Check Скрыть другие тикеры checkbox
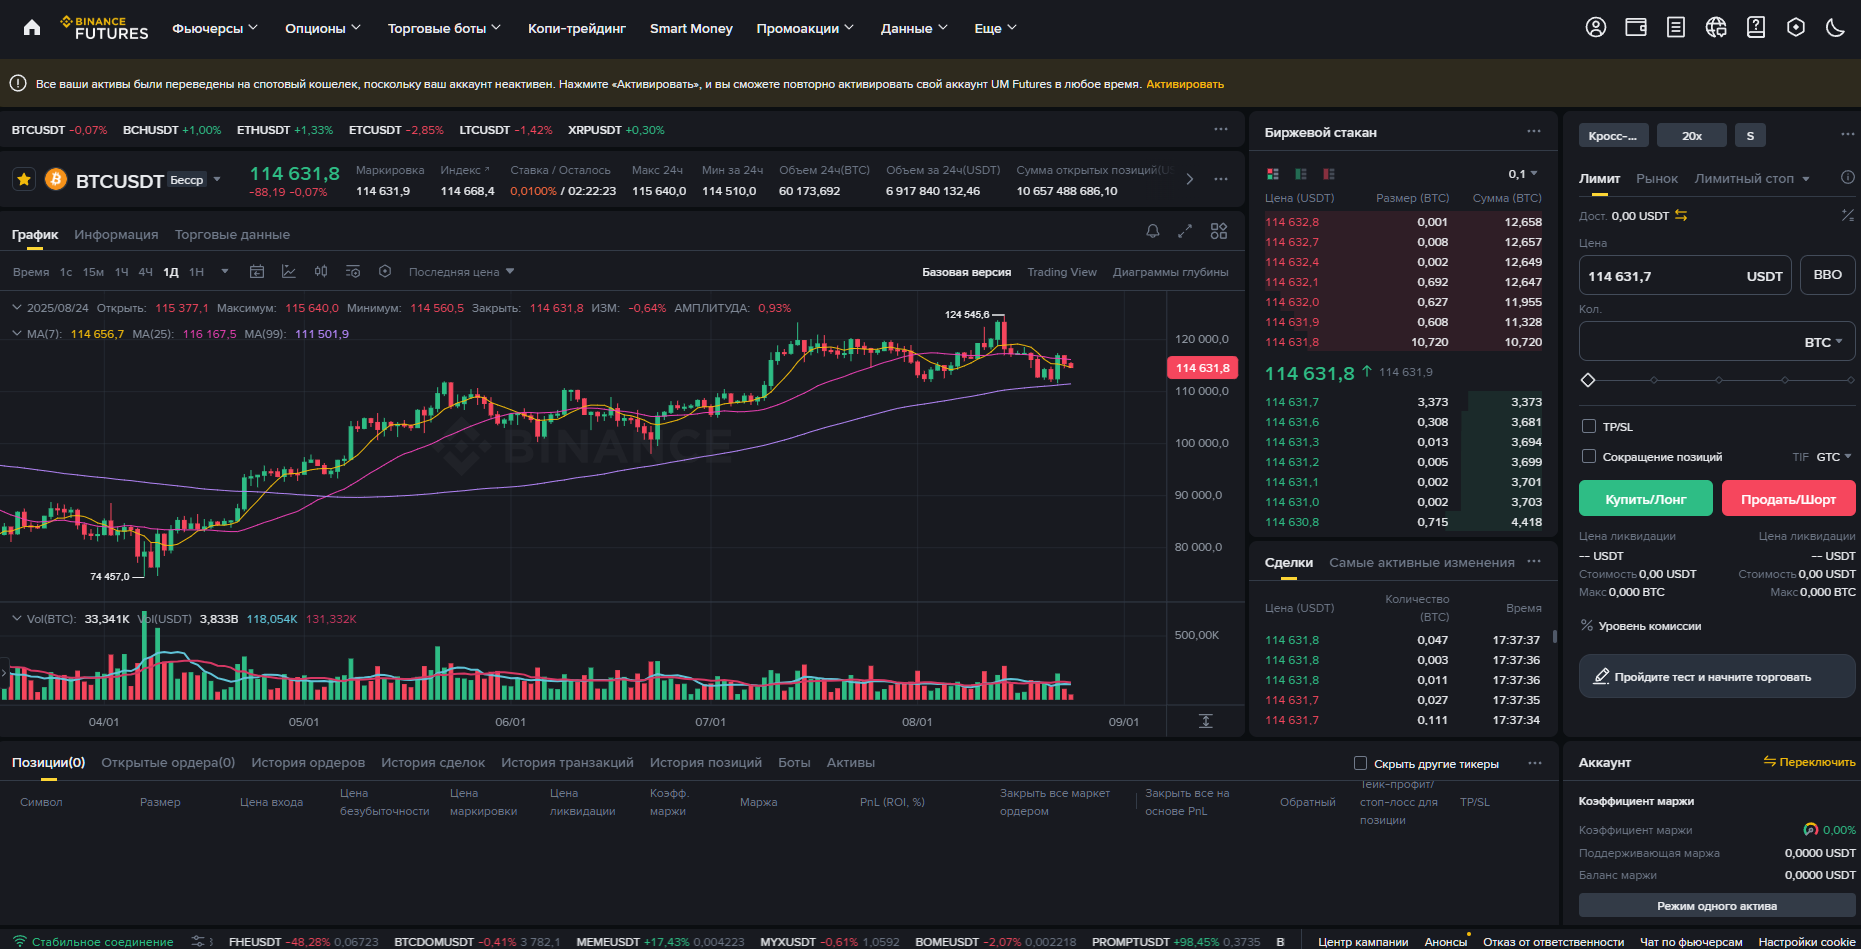Screen dimensions: 1861x949 click(1360, 763)
